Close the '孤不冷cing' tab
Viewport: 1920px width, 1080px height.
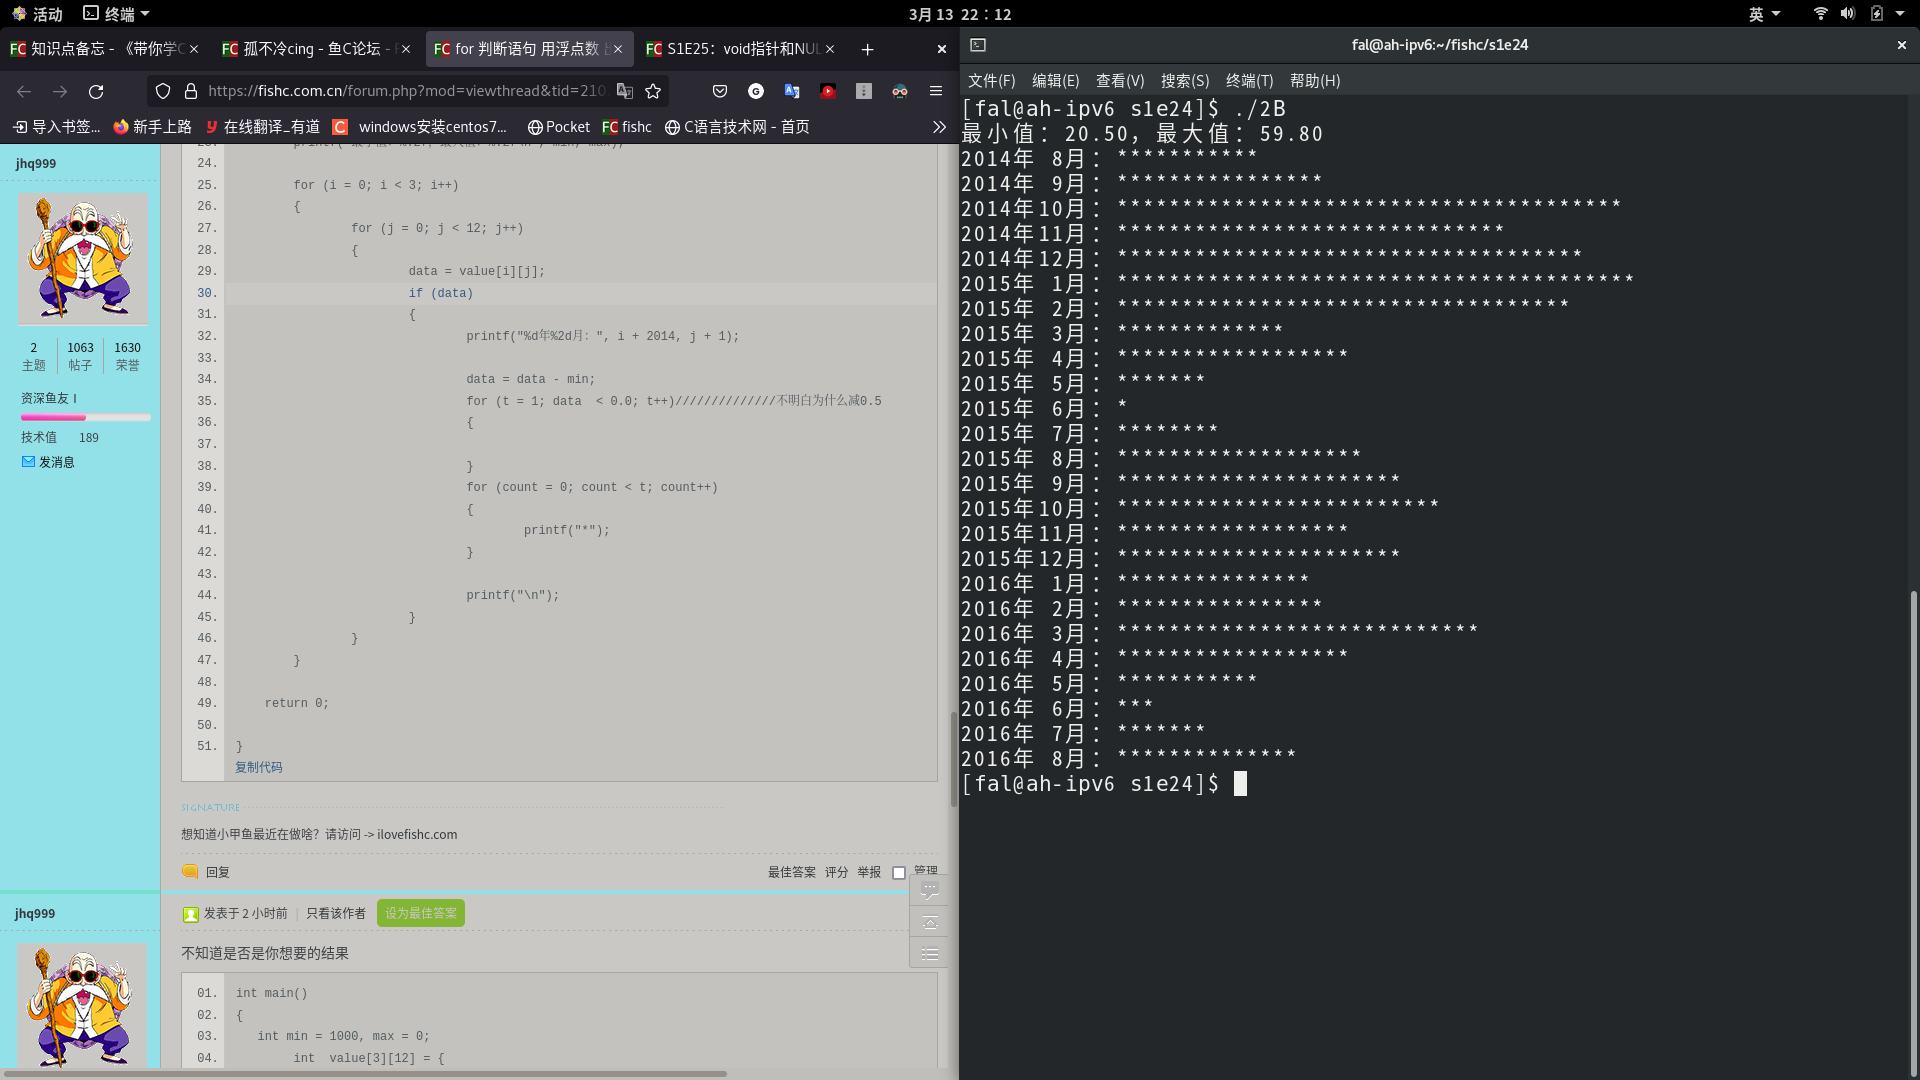pyautogui.click(x=406, y=49)
